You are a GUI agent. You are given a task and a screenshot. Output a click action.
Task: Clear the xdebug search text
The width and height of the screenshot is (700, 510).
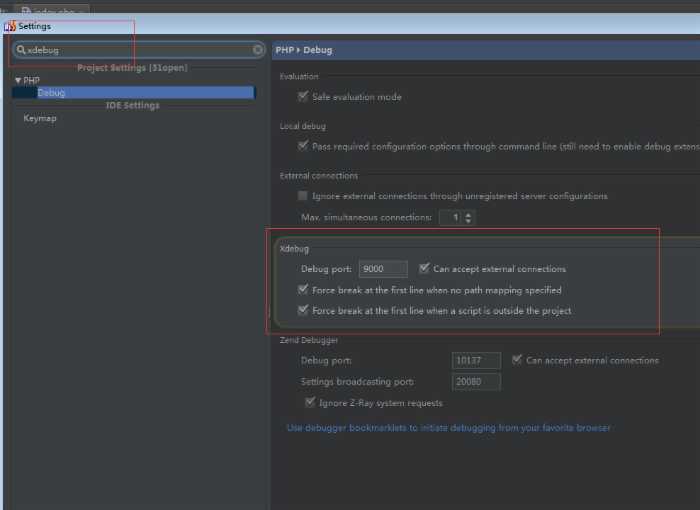click(258, 50)
